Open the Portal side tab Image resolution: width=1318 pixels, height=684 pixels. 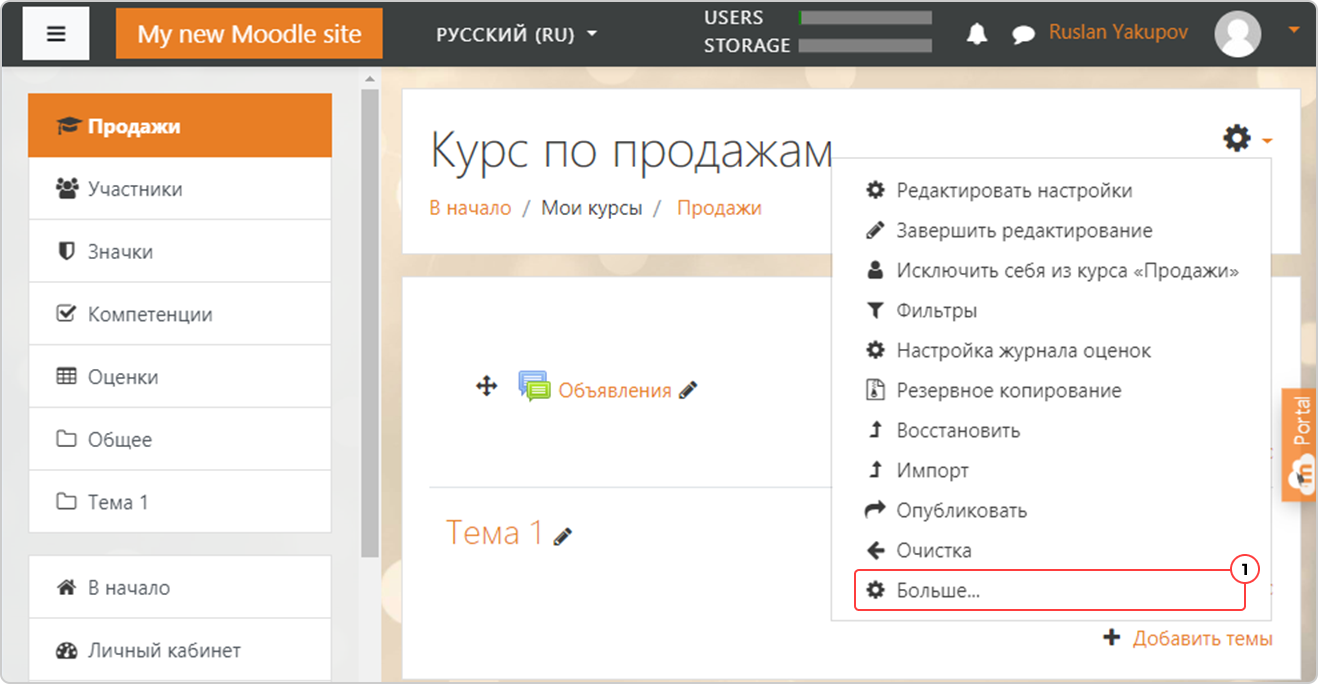1299,444
